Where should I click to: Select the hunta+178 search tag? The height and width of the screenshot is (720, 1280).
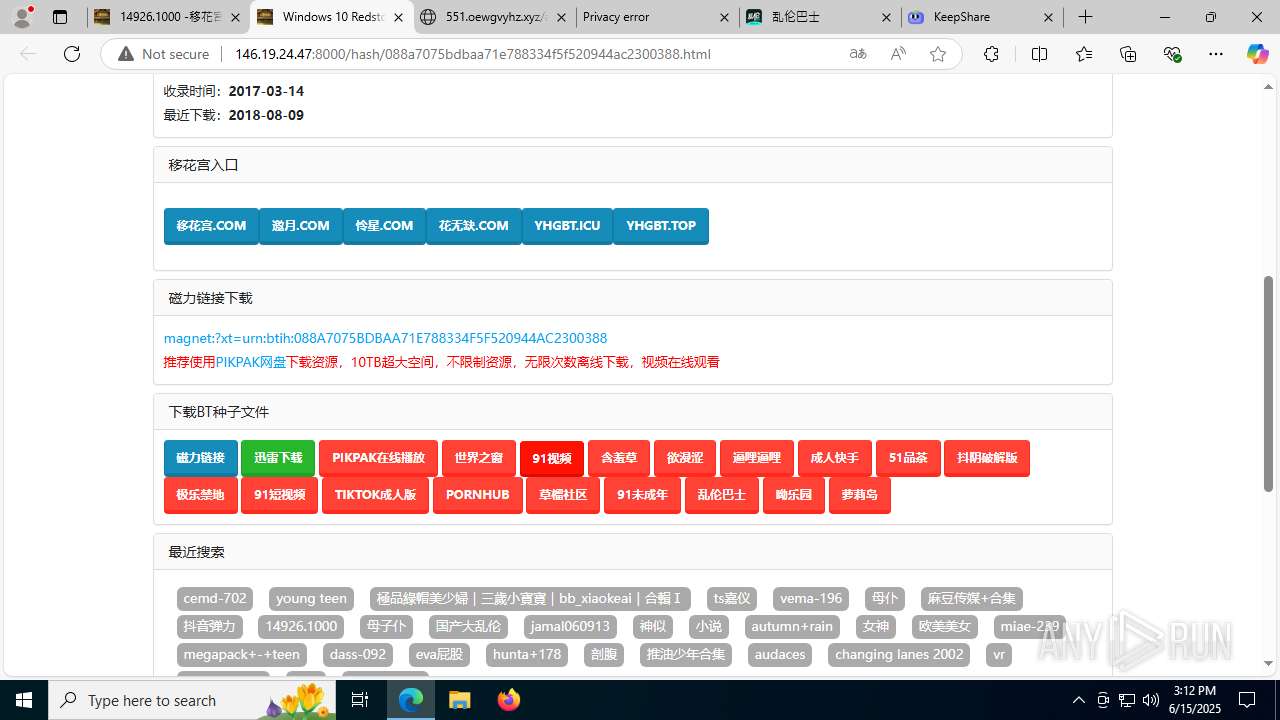point(527,655)
